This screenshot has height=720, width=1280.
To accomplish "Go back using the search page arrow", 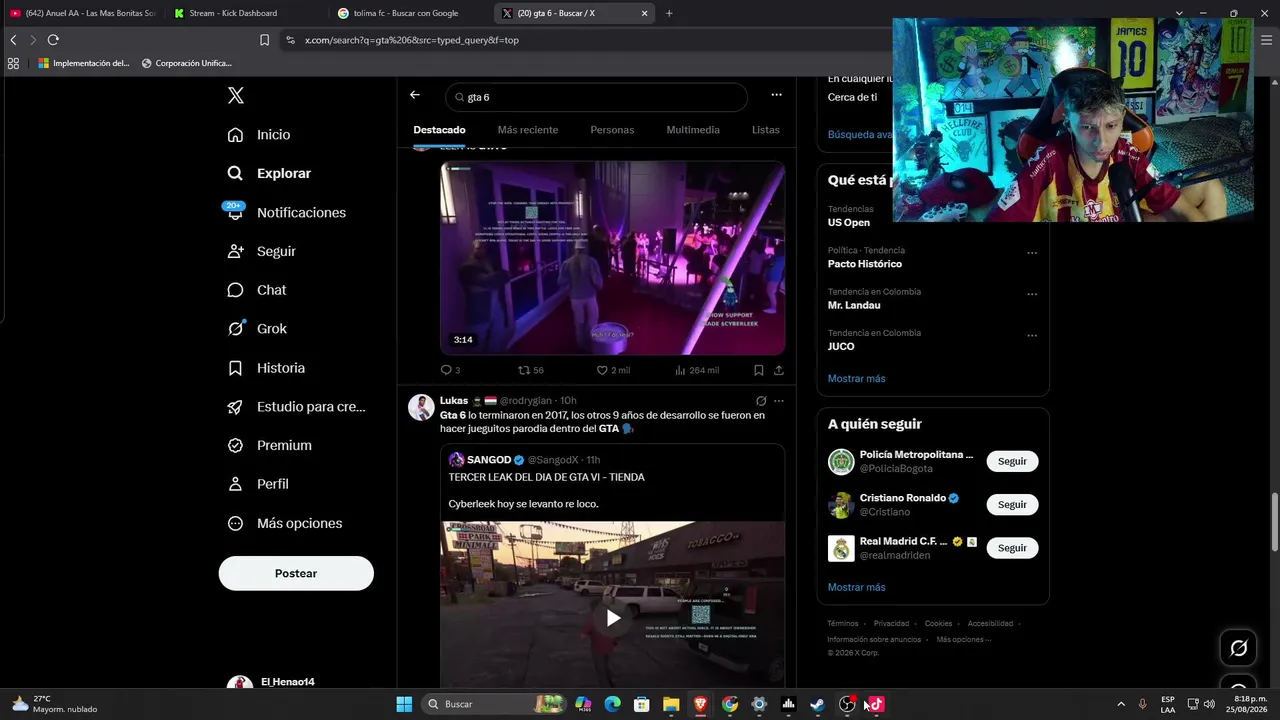I will pyautogui.click(x=415, y=95).
